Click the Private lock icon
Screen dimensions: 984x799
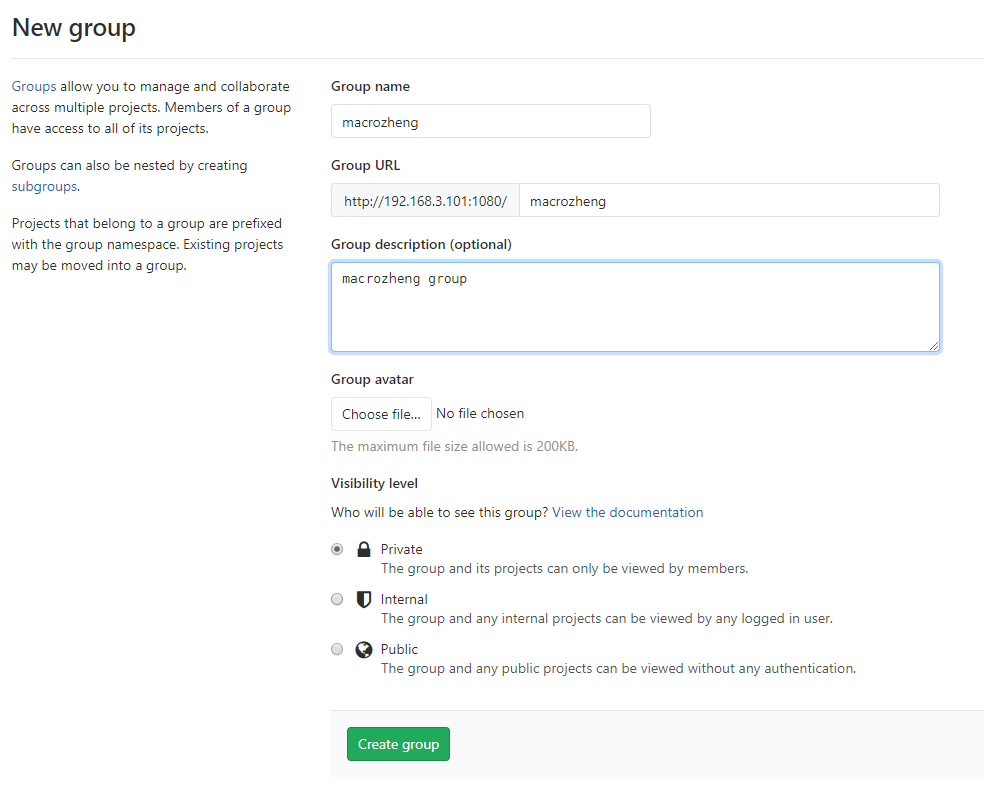364,549
